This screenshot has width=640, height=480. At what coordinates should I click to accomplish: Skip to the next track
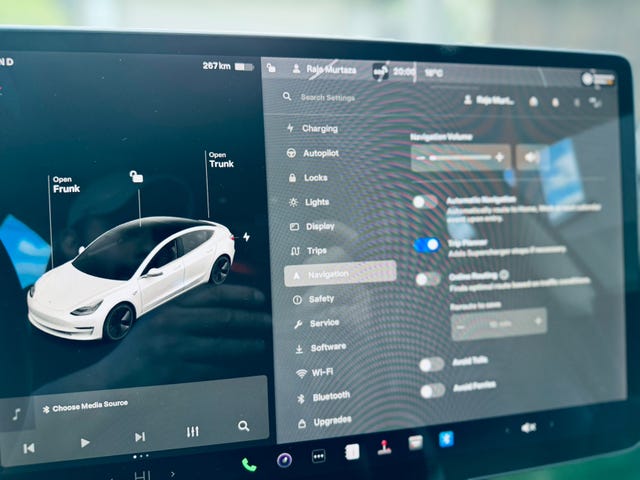[x=140, y=437]
